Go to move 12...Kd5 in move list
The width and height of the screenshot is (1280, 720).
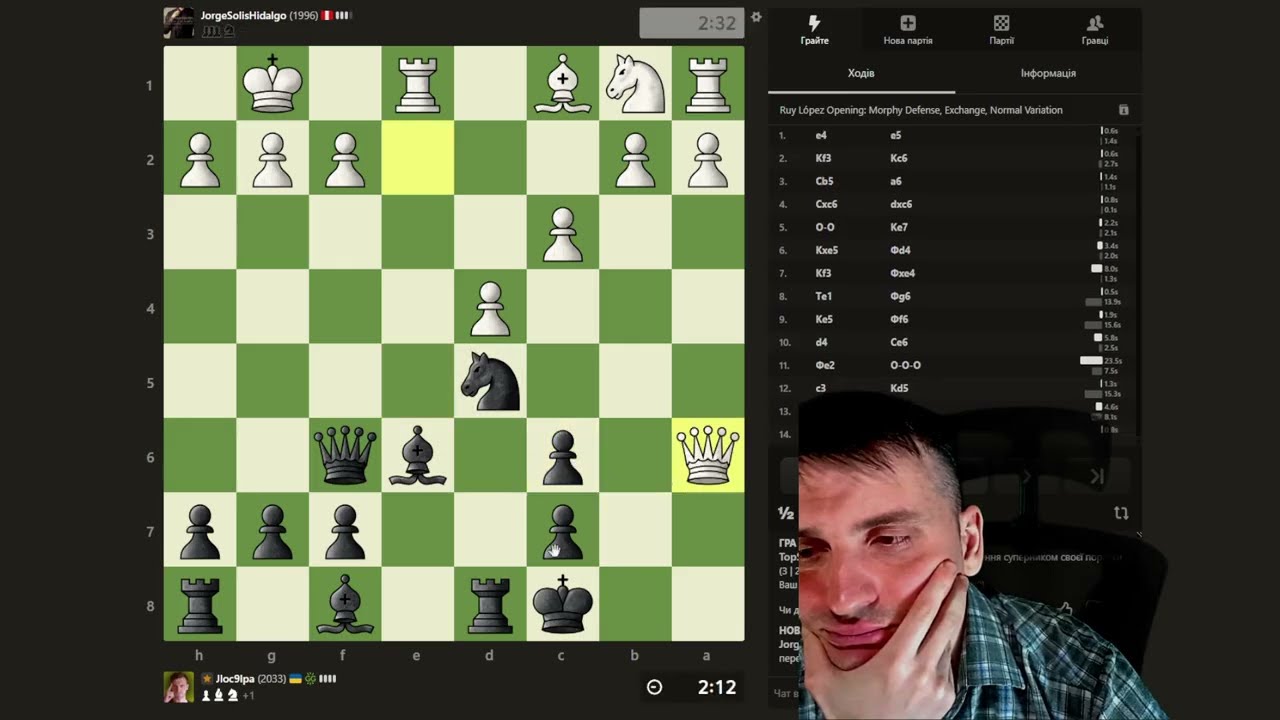899,388
